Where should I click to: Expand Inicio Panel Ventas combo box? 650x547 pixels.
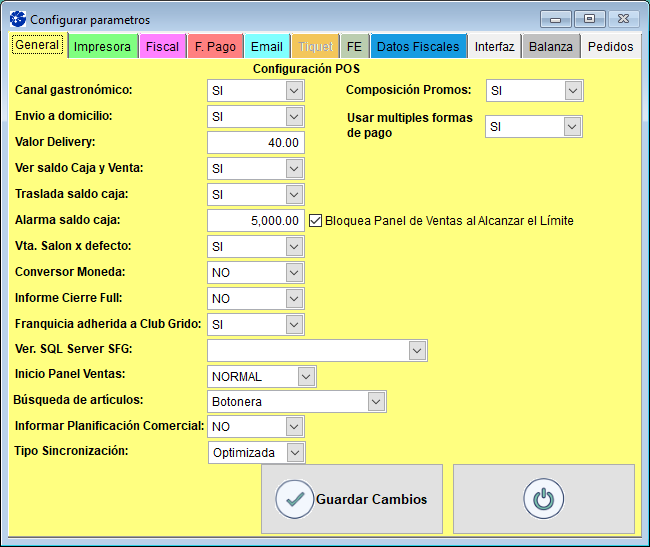tap(306, 376)
